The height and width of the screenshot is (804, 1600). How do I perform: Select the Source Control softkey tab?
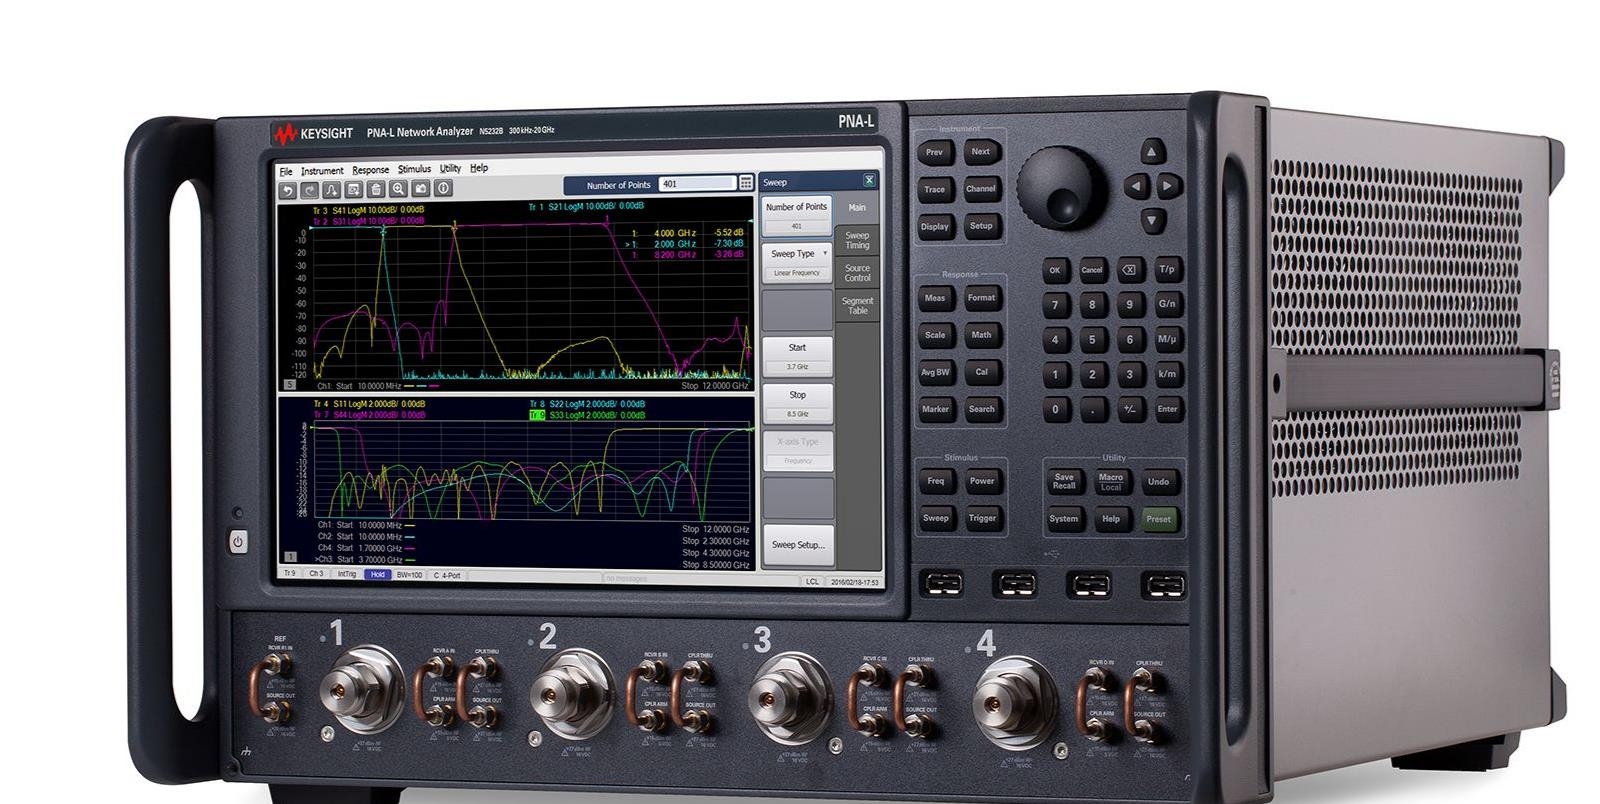coord(857,273)
